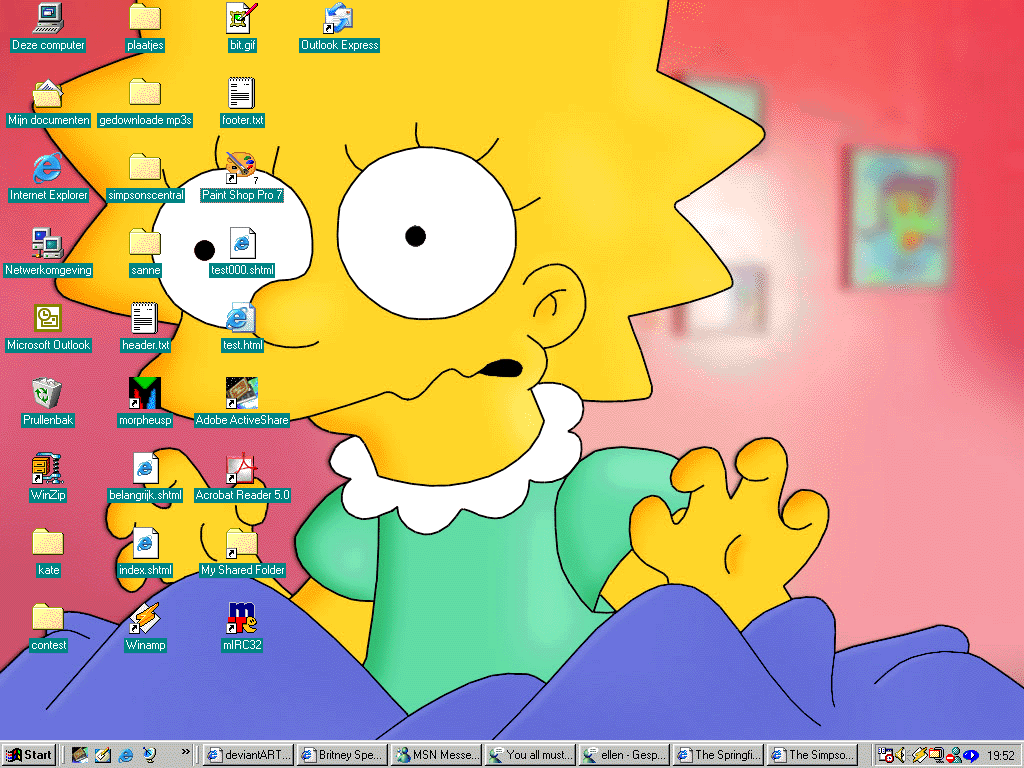1024x768 pixels.
Task: Click the volume speaker tray icon
Action: coord(901,755)
